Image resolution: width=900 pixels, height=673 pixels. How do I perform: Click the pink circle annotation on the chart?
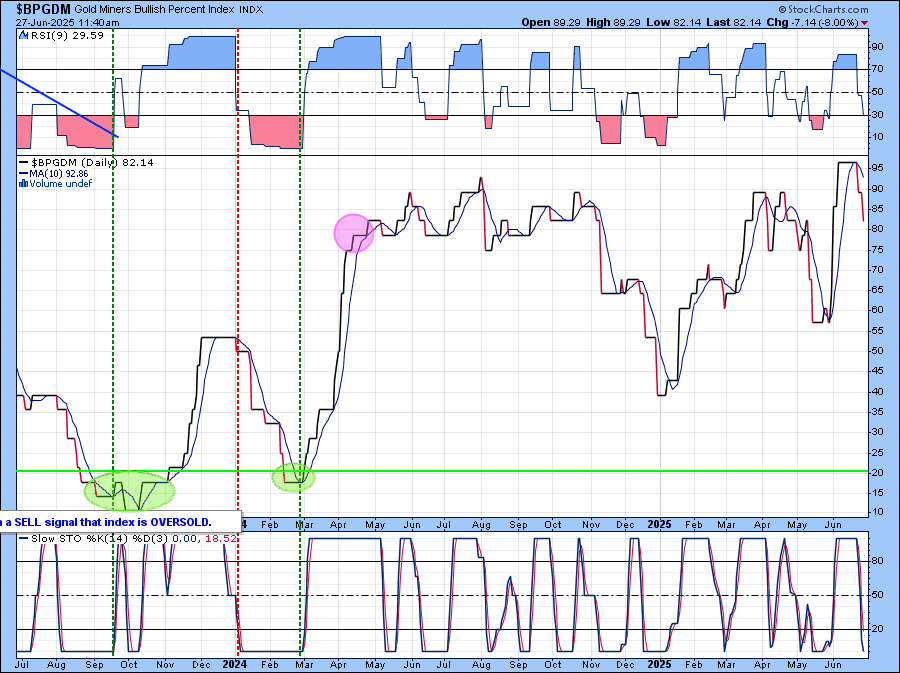pyautogui.click(x=353, y=232)
